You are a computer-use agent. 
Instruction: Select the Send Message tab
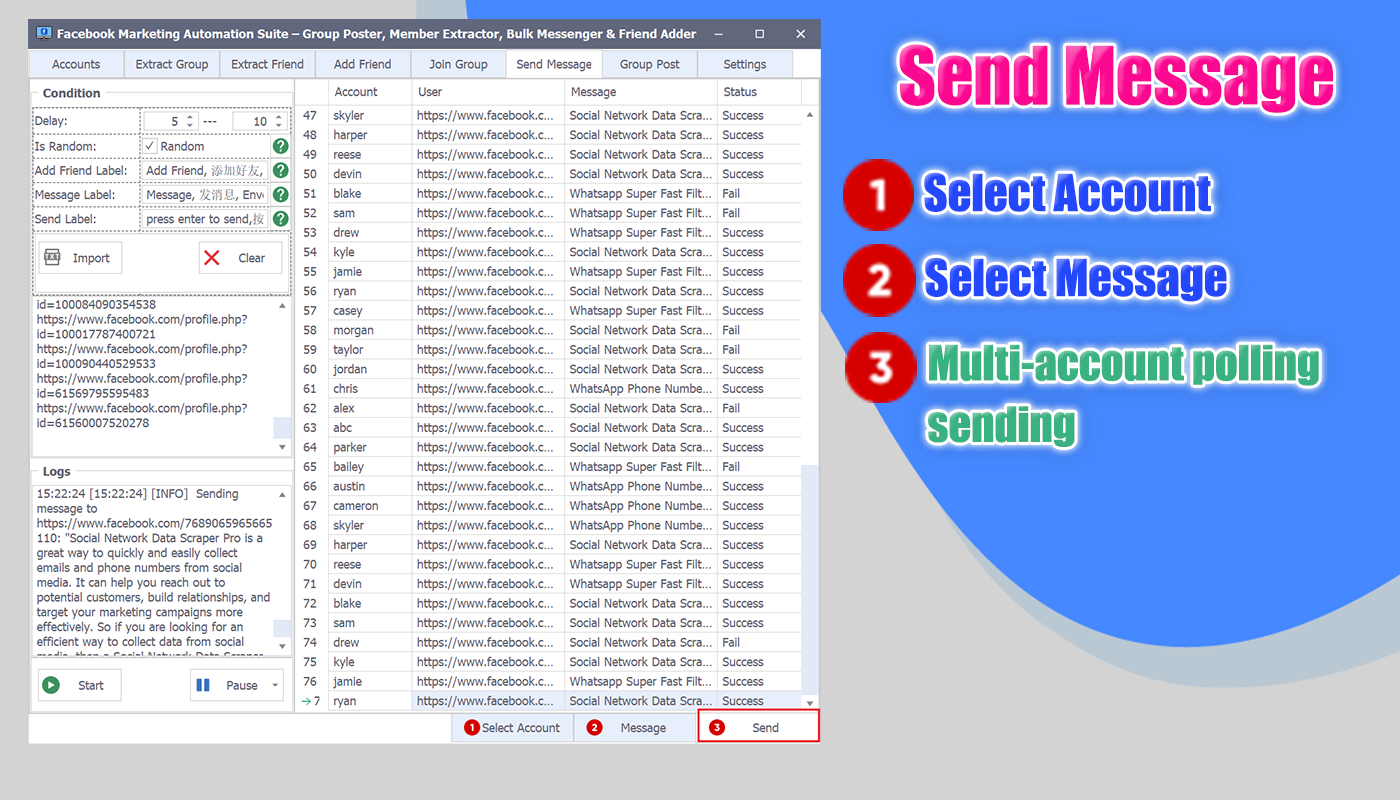554,64
